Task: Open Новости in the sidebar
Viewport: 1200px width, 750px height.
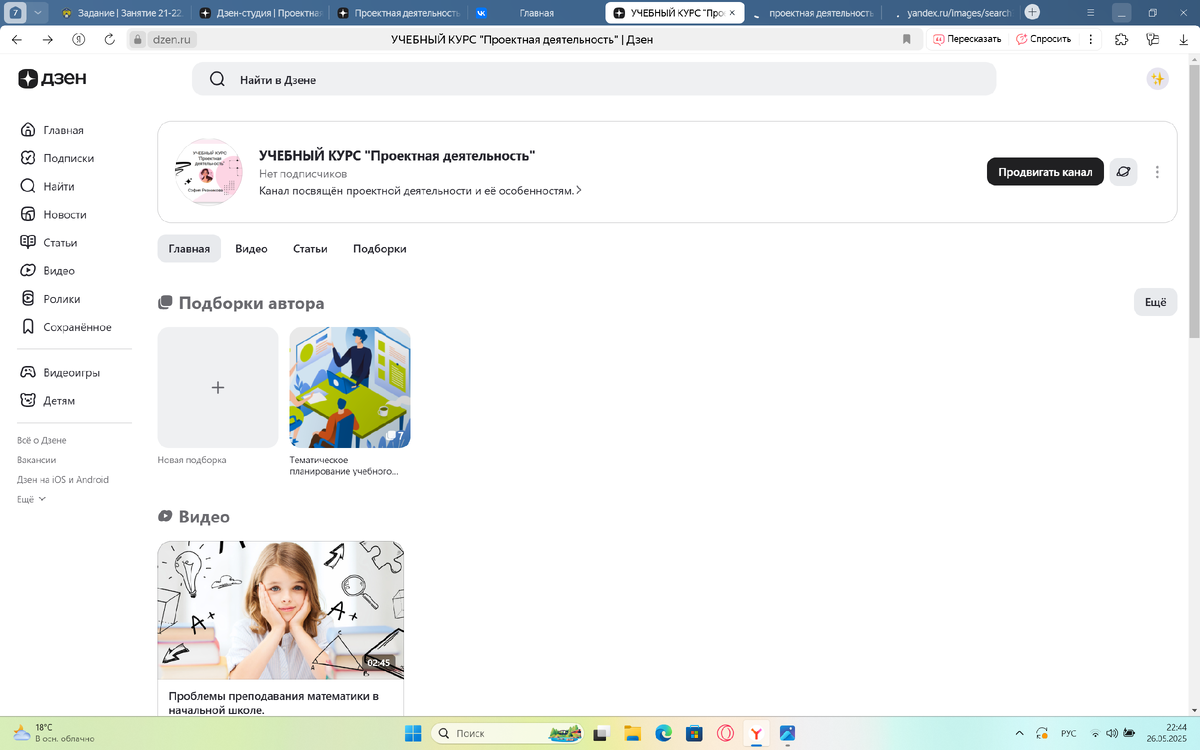Action: click(x=53, y=214)
